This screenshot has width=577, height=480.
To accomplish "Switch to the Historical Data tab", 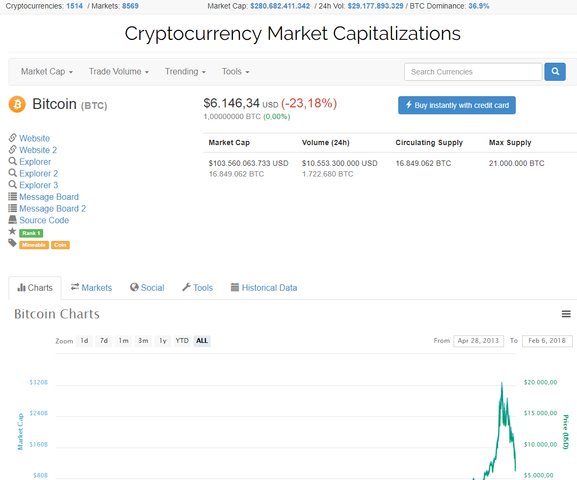I will tap(264, 287).
